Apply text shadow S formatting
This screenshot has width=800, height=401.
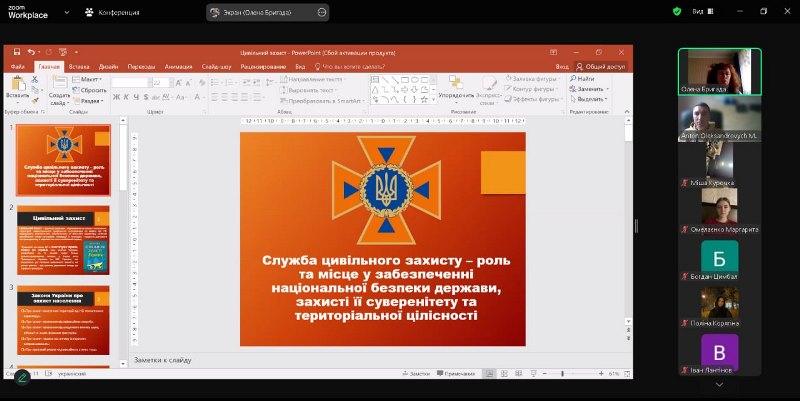tap(146, 97)
